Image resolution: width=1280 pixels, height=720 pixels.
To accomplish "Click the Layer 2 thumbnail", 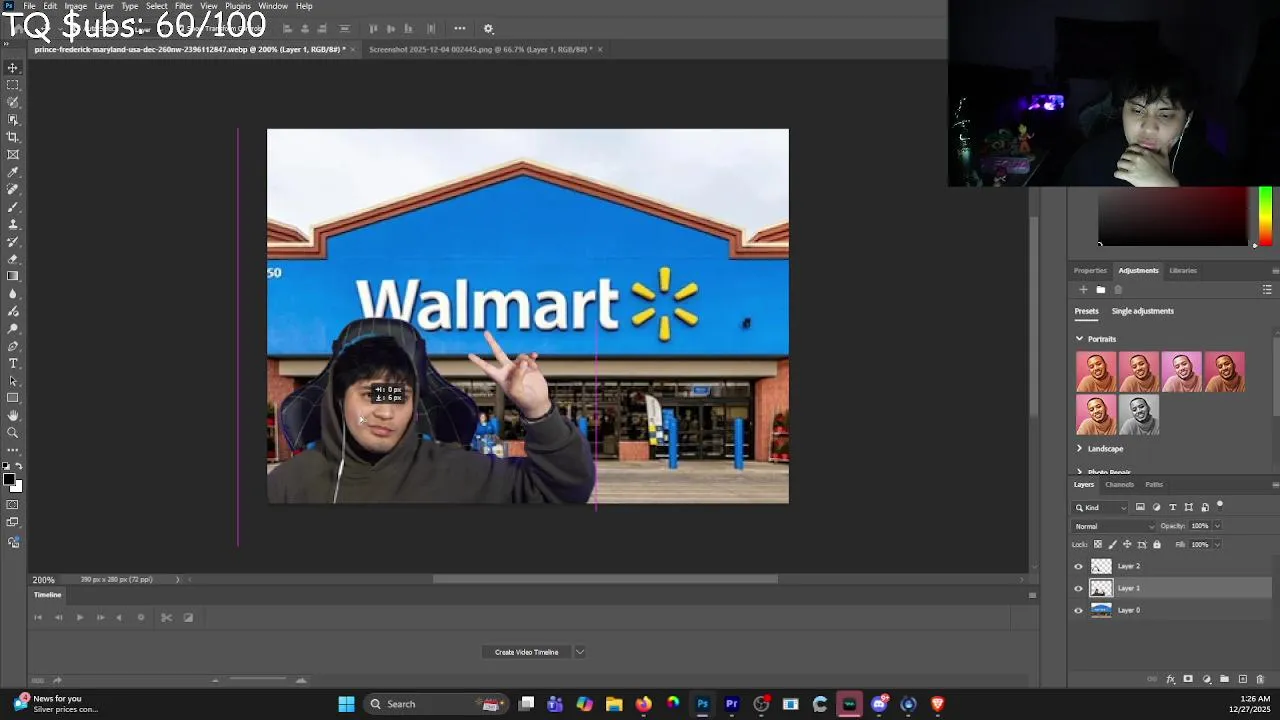I will 1101,566.
